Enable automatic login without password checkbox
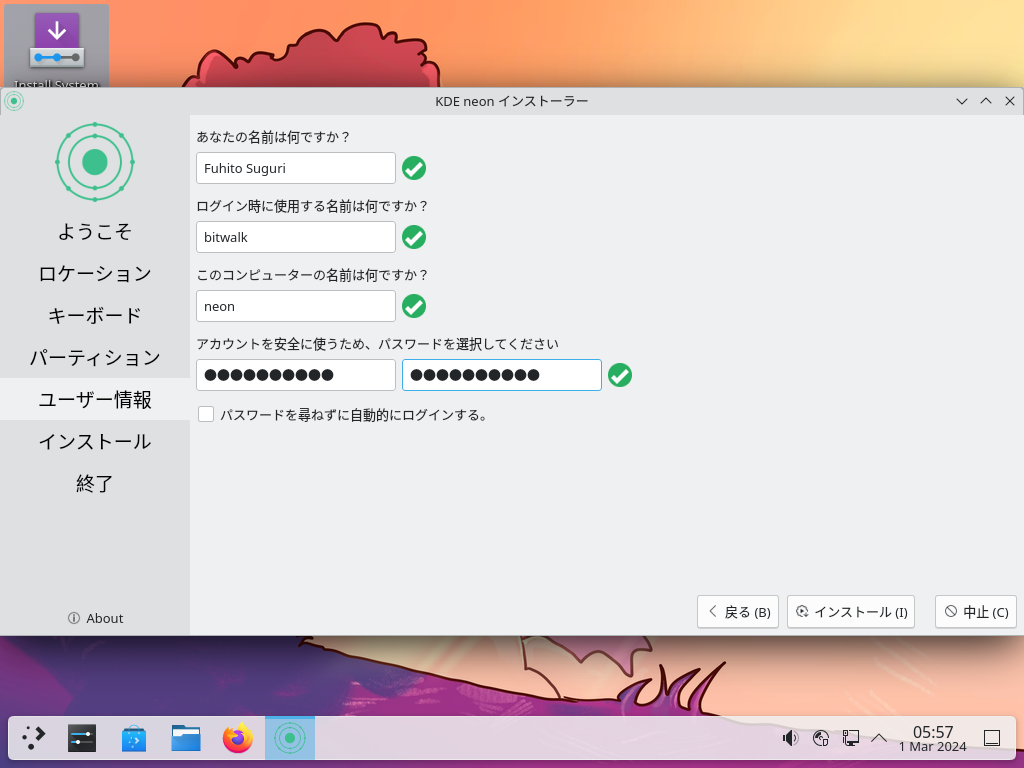 [206, 415]
